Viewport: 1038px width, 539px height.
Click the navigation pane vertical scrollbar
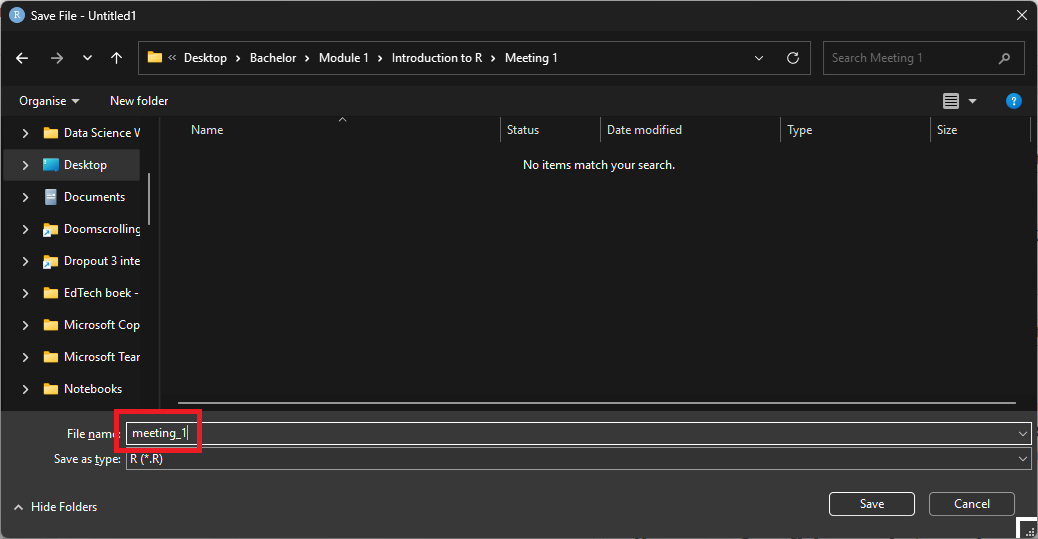(149, 199)
